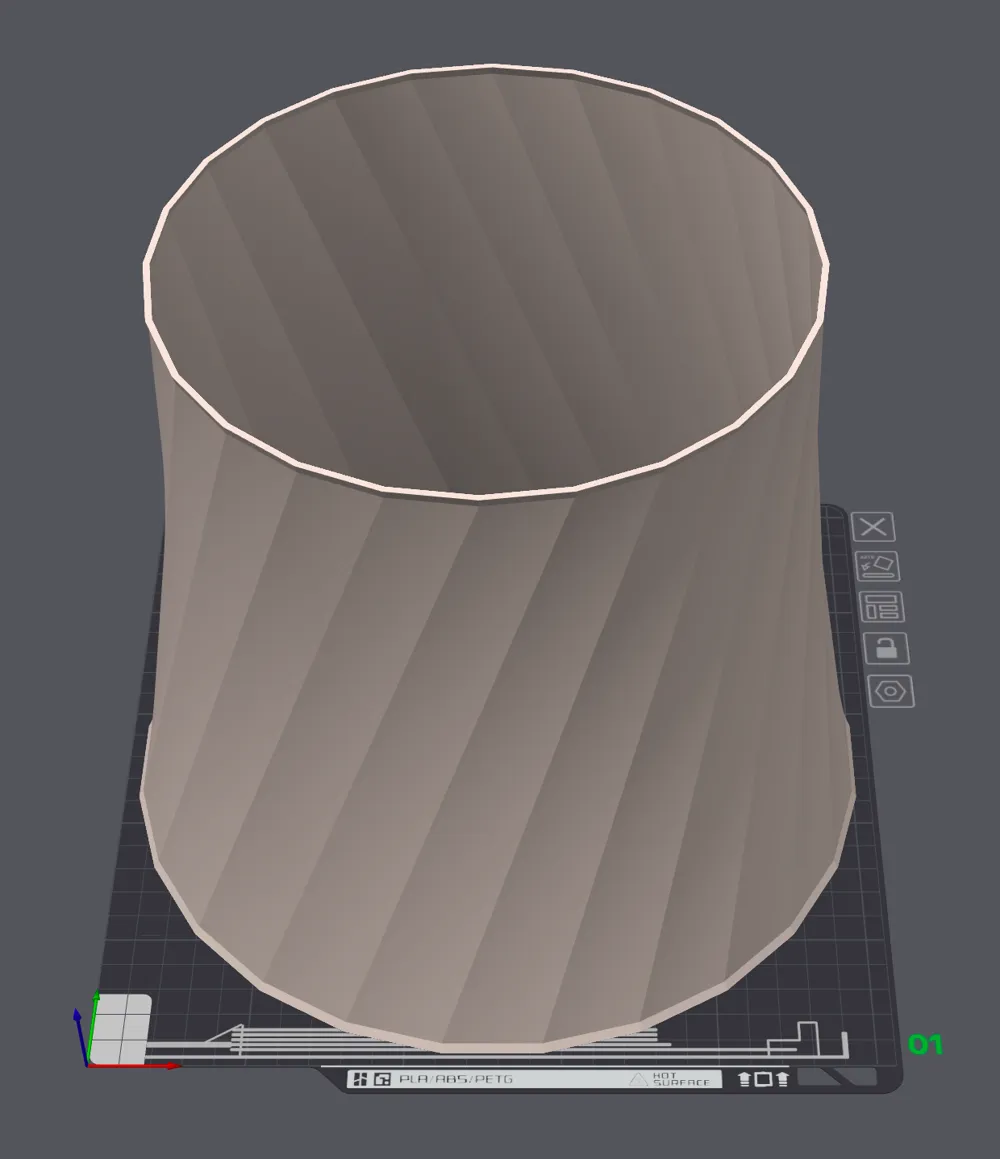Click the remove plate X icon
Image resolution: width=1000 pixels, height=1159 pixels.
point(873,527)
